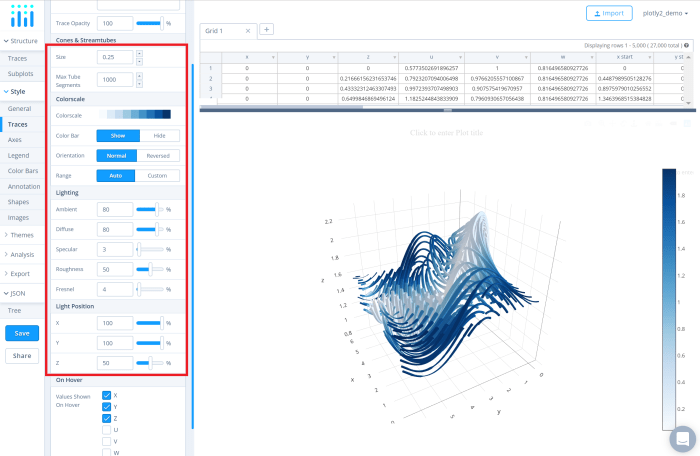
Task: Click the blue Save button
Action: tap(22, 333)
